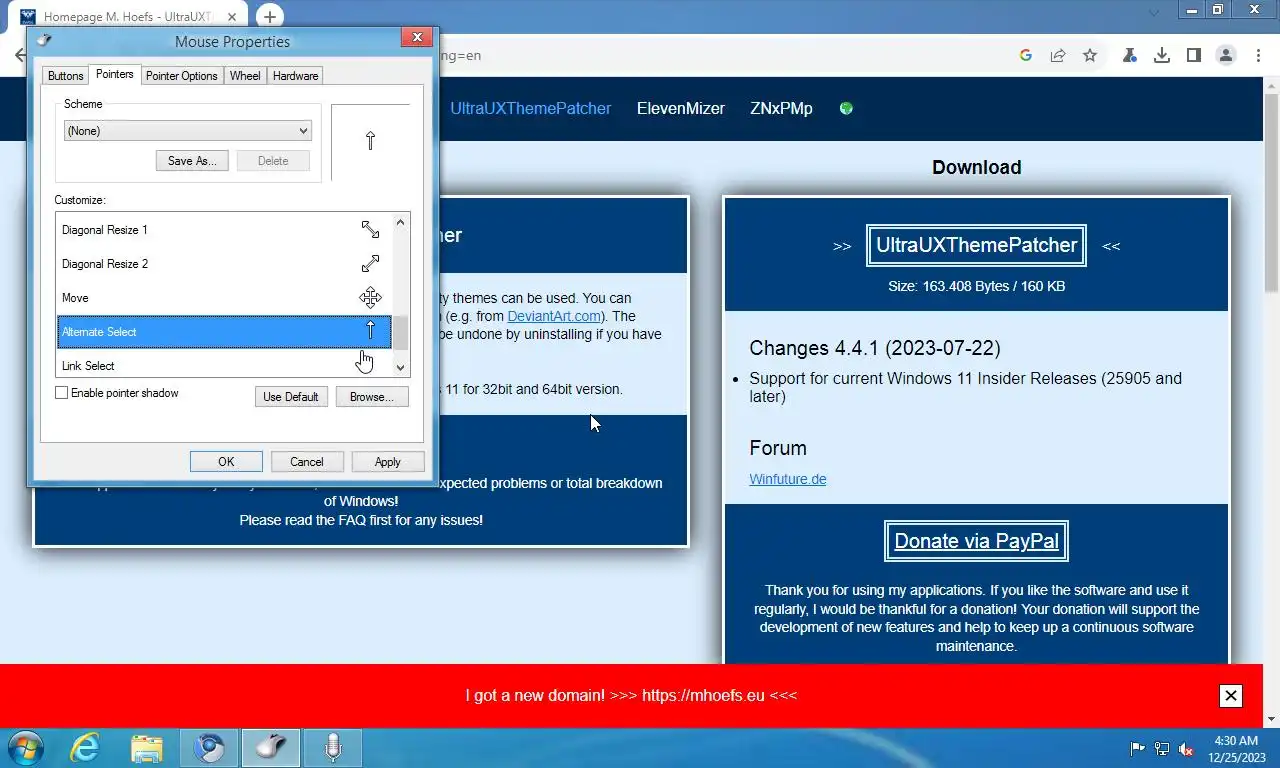Expand the browser tab search chevron

(x=1155, y=13)
